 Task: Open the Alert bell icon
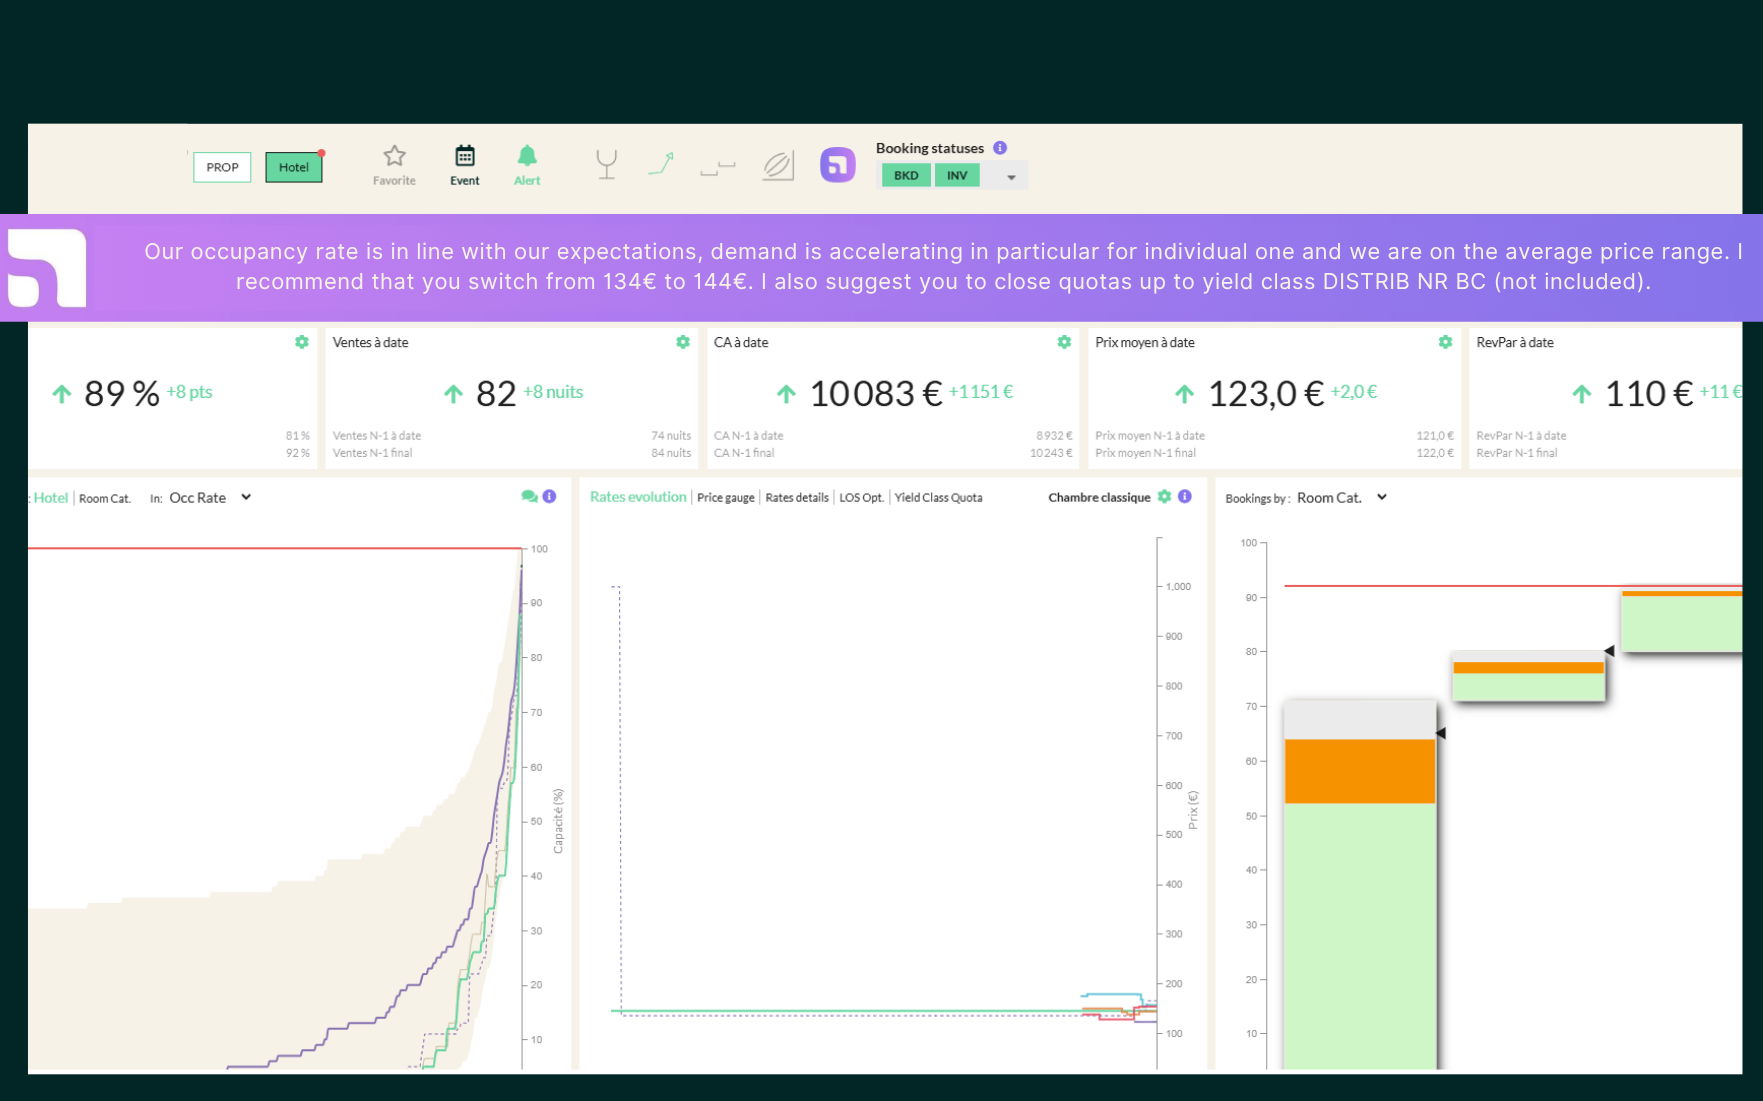point(527,156)
